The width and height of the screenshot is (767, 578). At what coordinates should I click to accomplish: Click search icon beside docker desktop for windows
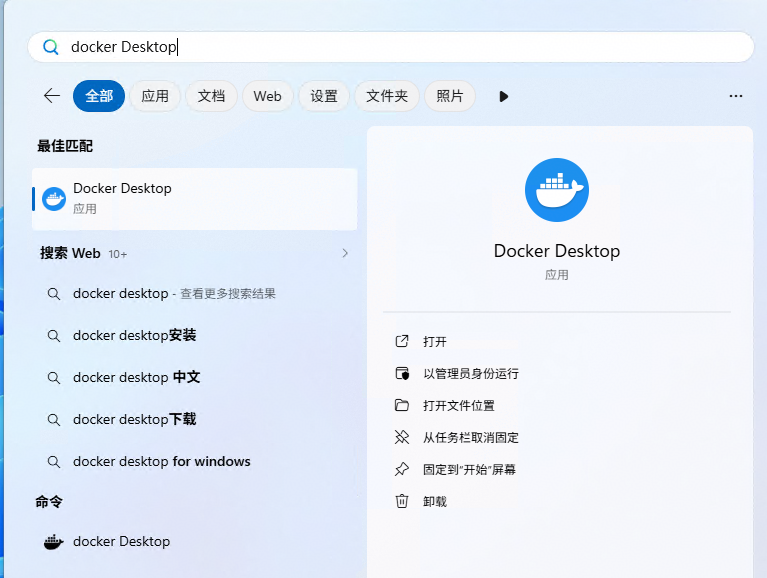pos(54,462)
